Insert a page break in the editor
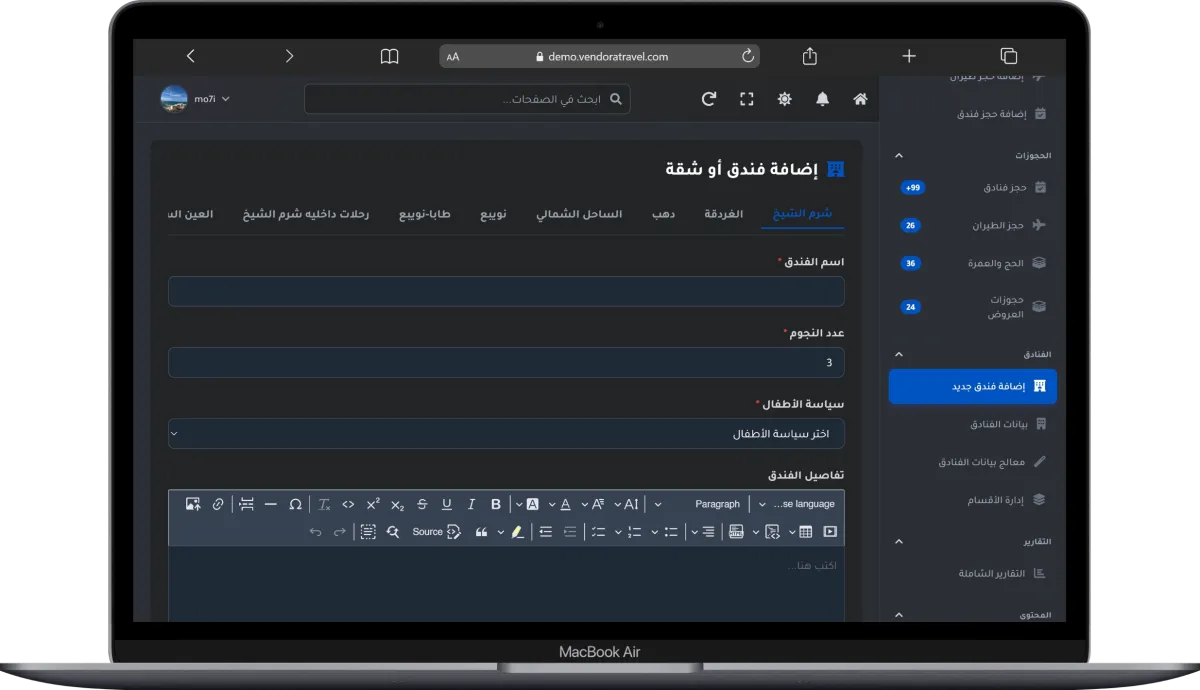The height and width of the screenshot is (690, 1200). [246, 504]
